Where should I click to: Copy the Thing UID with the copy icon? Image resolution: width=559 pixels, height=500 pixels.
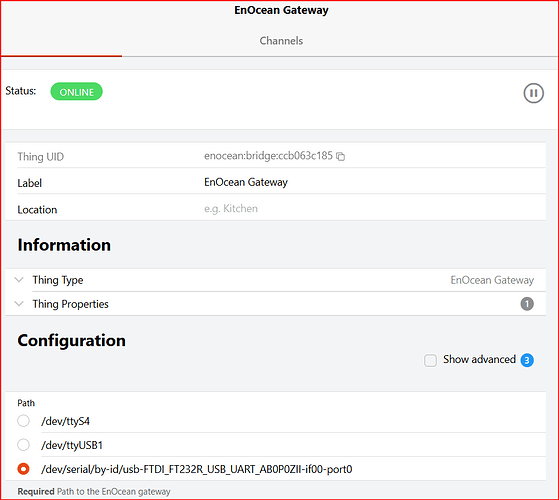click(x=340, y=156)
